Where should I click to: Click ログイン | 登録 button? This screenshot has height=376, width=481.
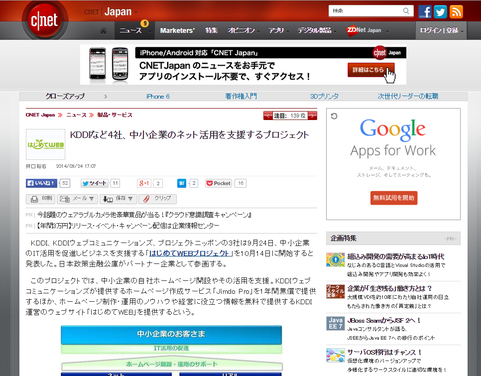(x=441, y=31)
